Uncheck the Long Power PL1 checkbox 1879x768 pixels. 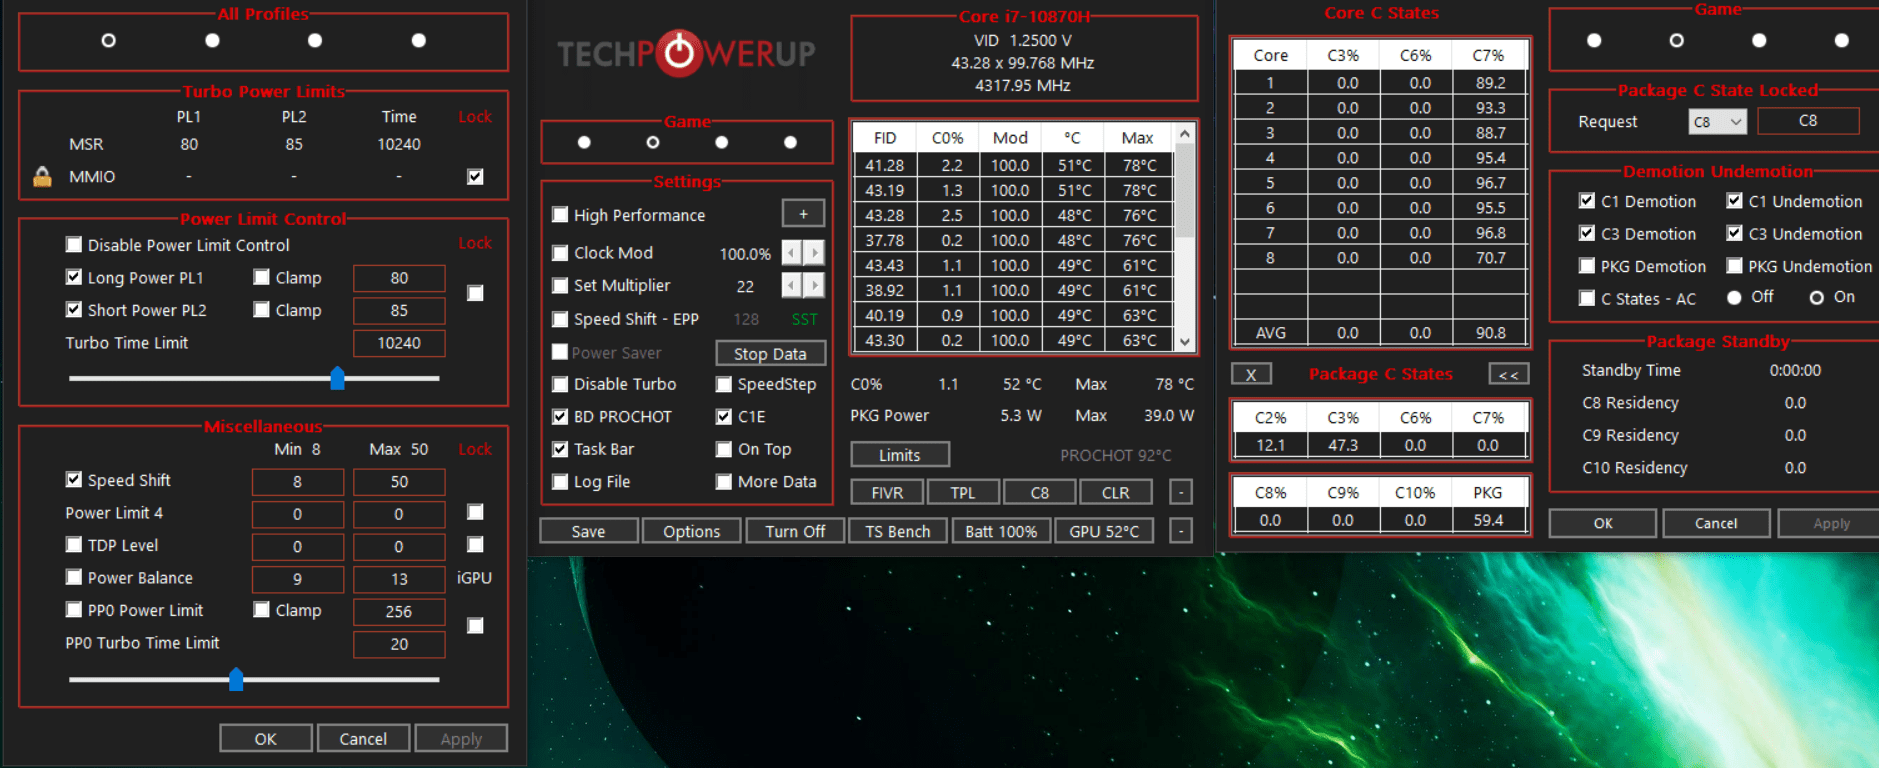[74, 277]
